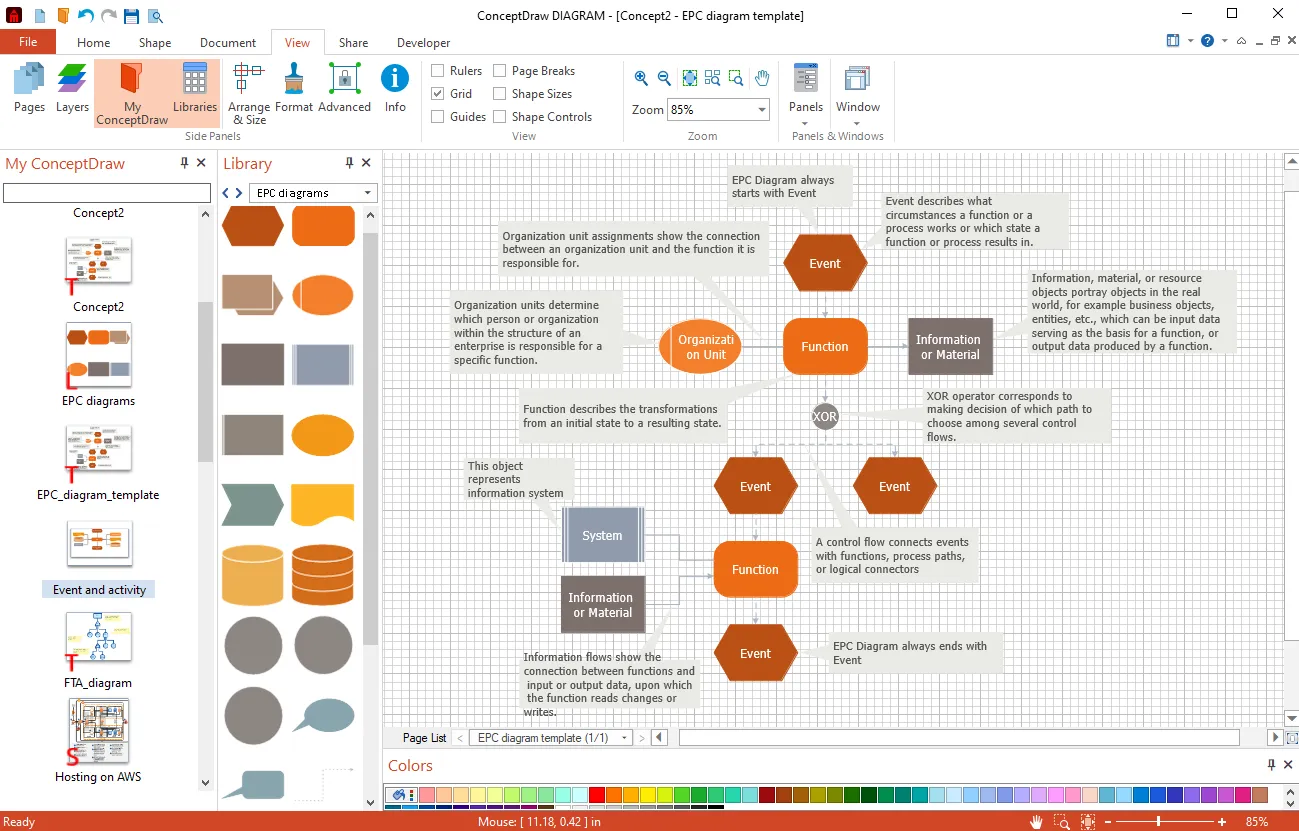Image resolution: width=1299 pixels, height=831 pixels.
Task: Select the Zoom In magnifier tool
Action: click(641, 77)
